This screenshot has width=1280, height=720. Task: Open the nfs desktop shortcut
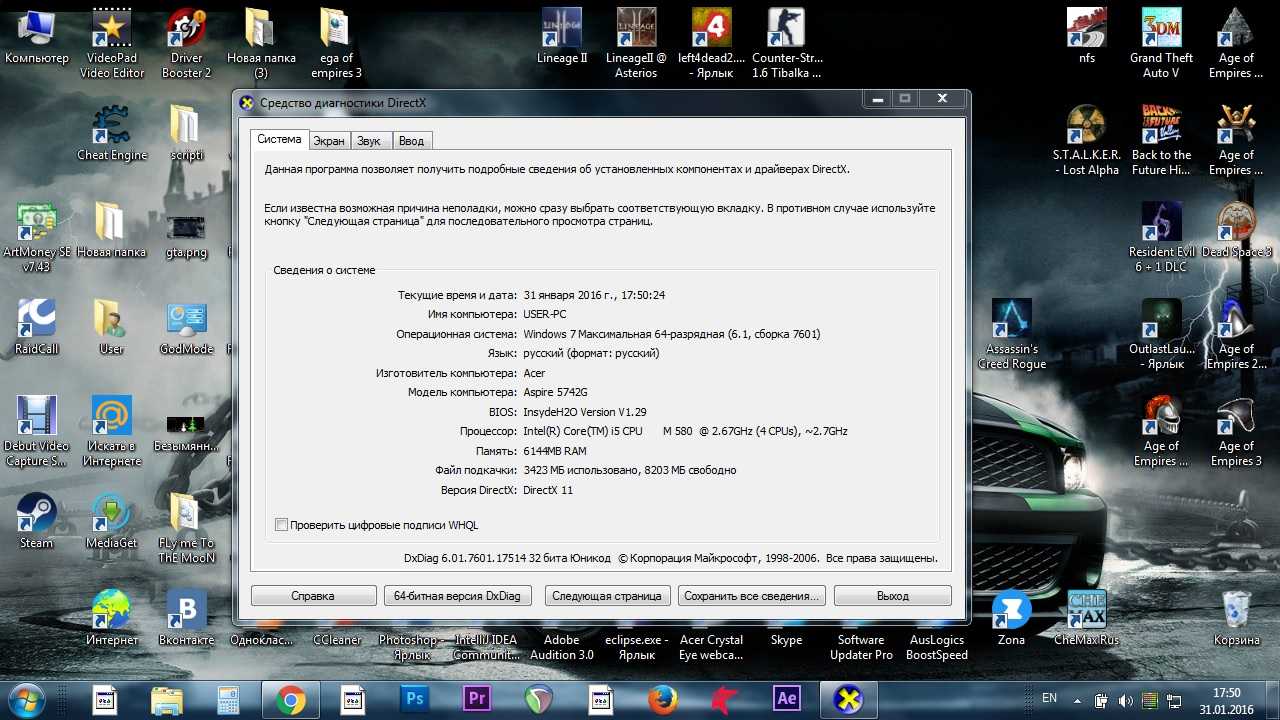pos(1087,36)
